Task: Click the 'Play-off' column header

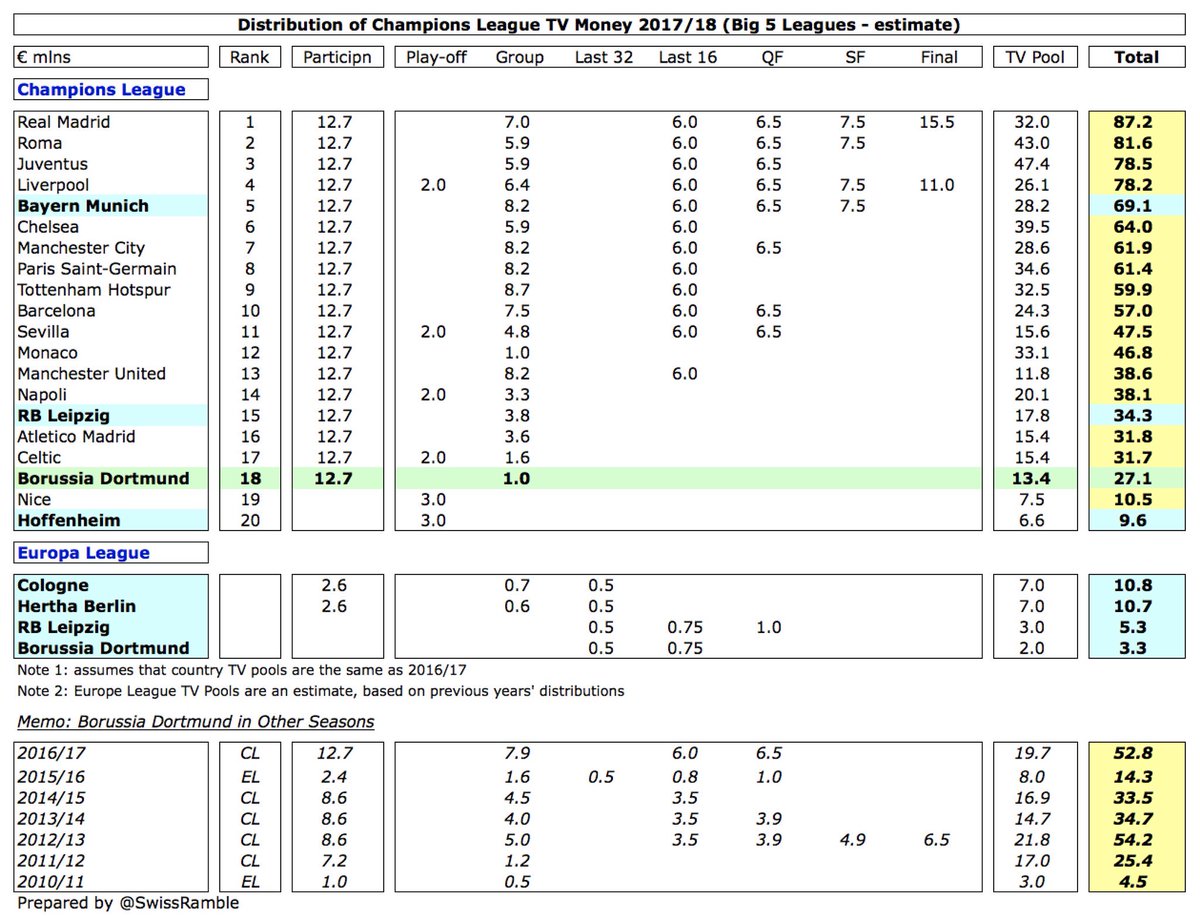Action: click(435, 57)
